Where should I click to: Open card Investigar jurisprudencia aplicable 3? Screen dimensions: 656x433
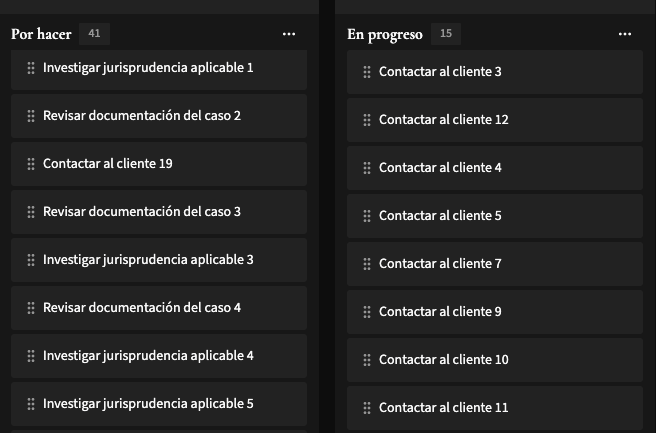tap(148, 260)
